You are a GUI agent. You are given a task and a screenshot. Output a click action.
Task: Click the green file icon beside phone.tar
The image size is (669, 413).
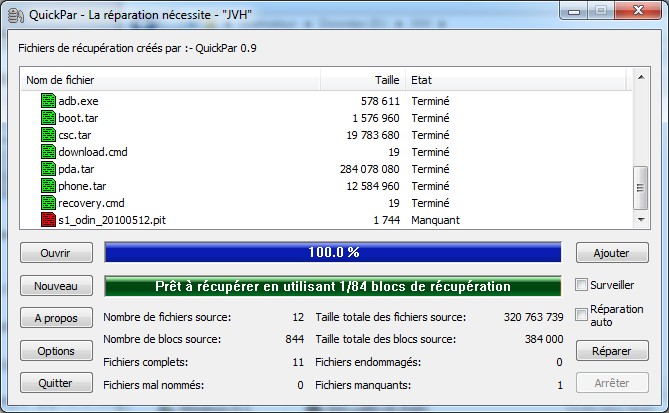point(48,186)
